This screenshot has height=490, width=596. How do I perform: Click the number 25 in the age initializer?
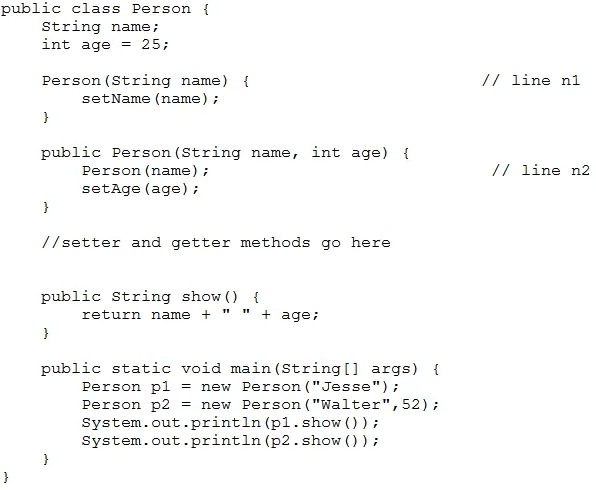[x=151, y=44]
